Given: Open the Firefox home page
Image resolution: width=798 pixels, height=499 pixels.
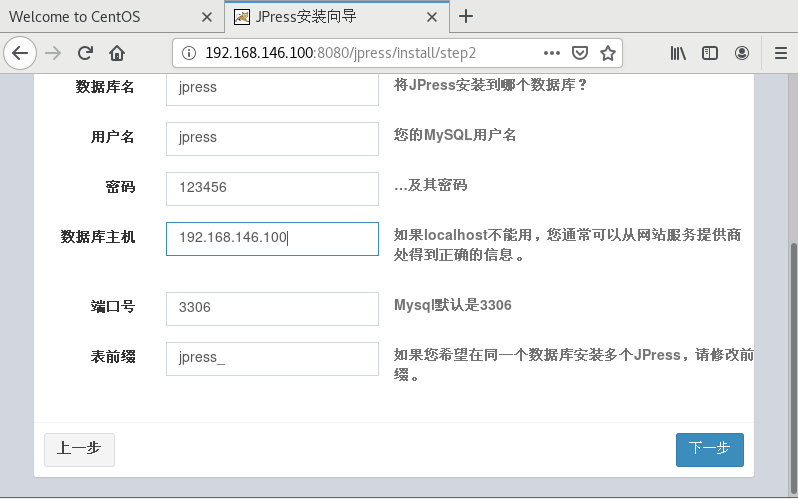Looking at the screenshot, I should click(117, 53).
